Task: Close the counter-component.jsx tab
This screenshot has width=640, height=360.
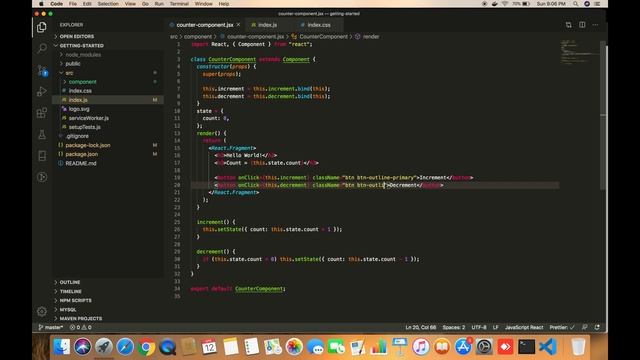Action: 238,25
